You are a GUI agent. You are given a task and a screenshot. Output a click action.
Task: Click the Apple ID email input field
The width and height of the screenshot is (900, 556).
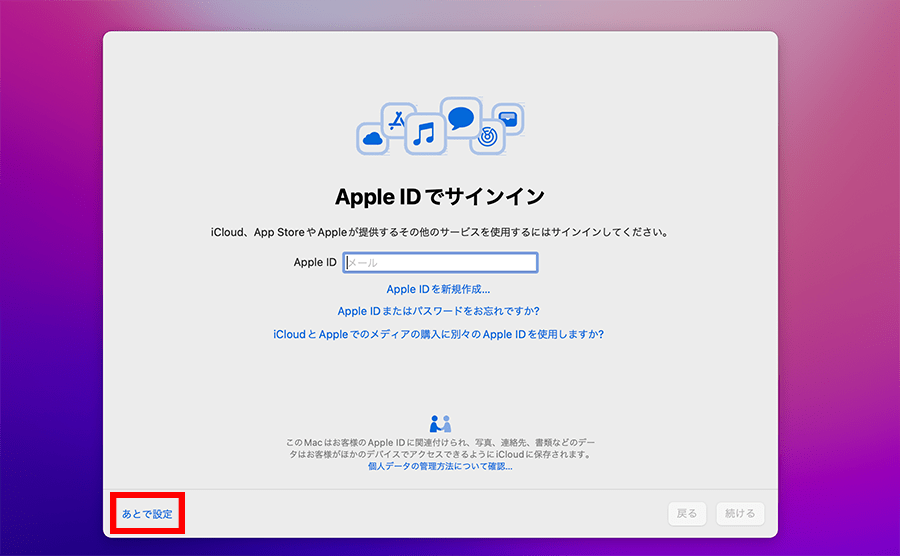pyautogui.click(x=440, y=262)
